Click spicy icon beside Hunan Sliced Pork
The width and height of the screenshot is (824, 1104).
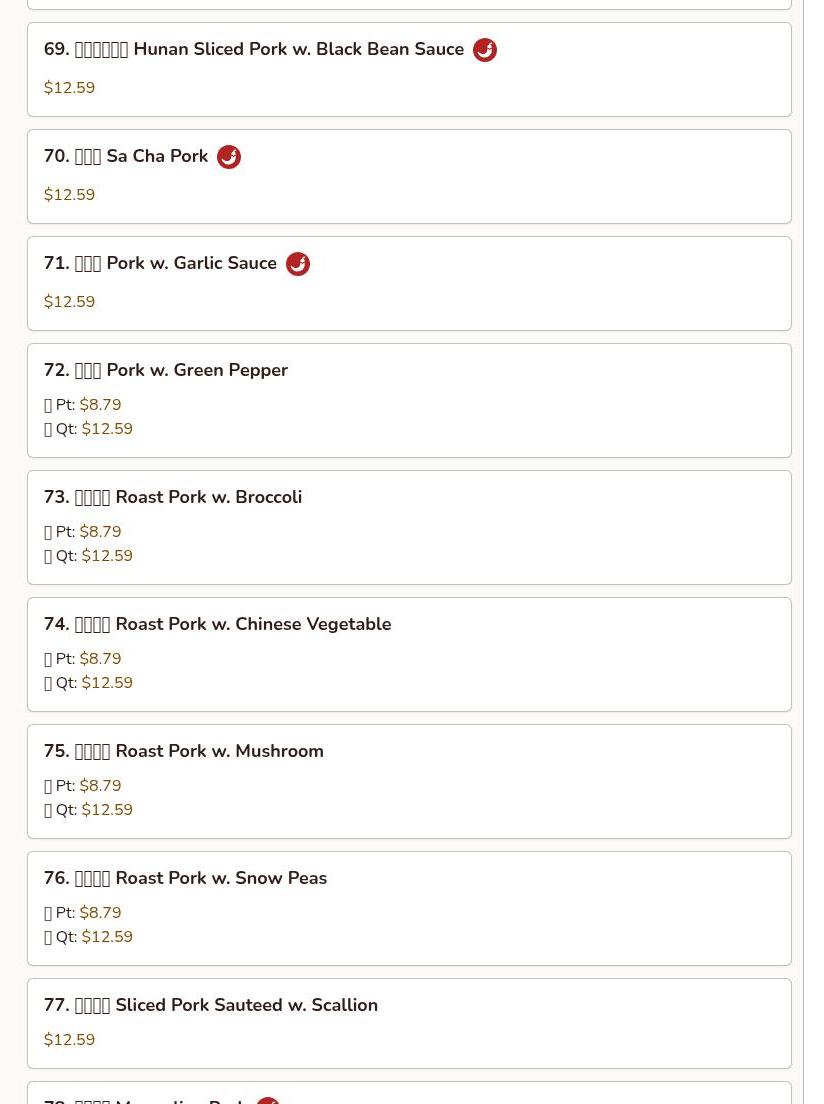484,50
